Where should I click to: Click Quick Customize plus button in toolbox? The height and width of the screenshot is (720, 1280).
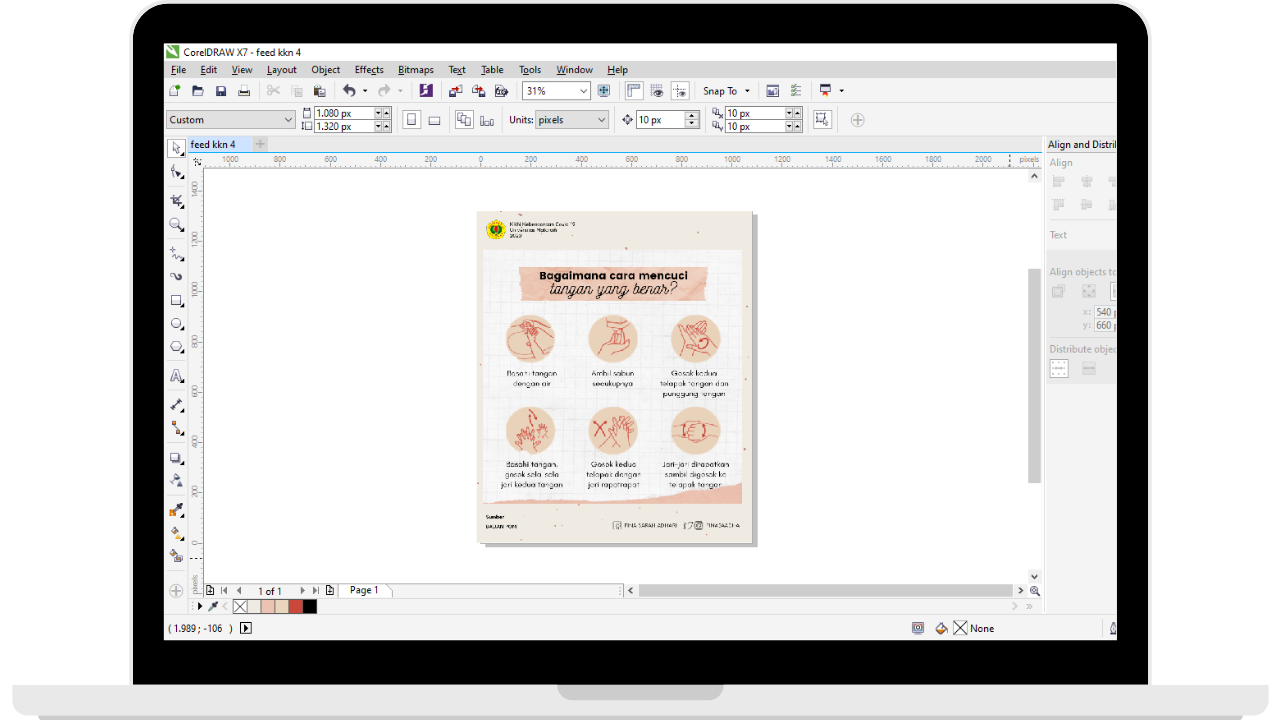pyautogui.click(x=176, y=591)
